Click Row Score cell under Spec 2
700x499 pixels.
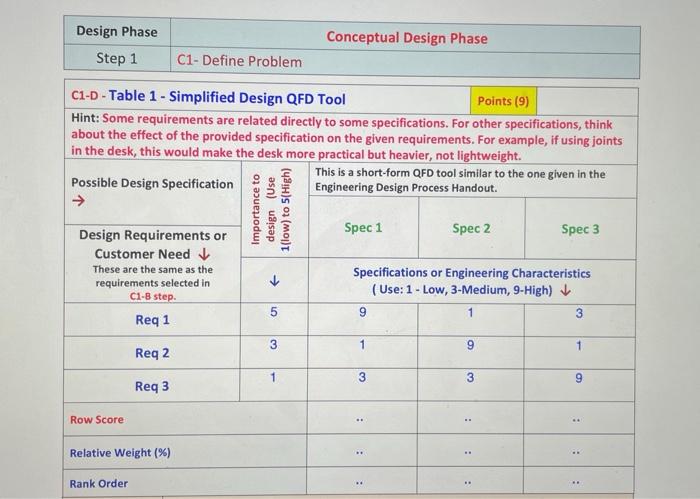[x=471, y=418]
